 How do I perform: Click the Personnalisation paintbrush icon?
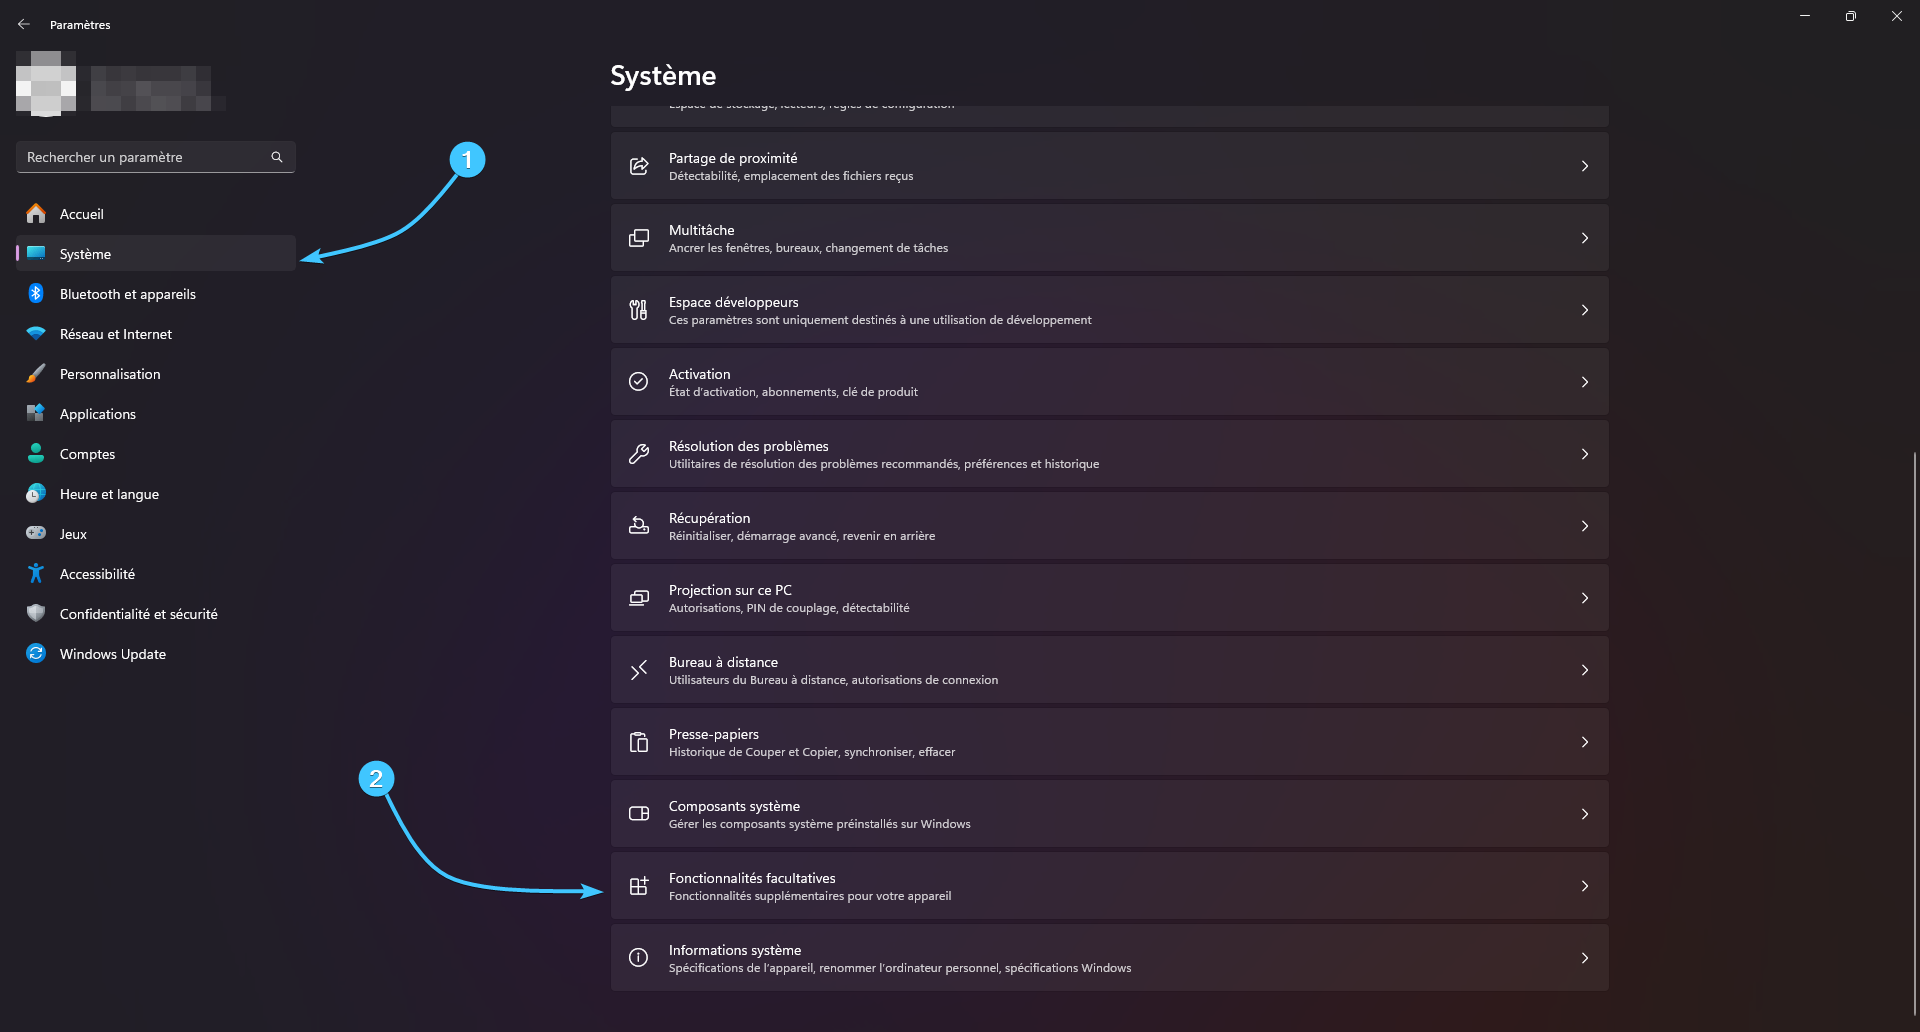click(x=36, y=373)
